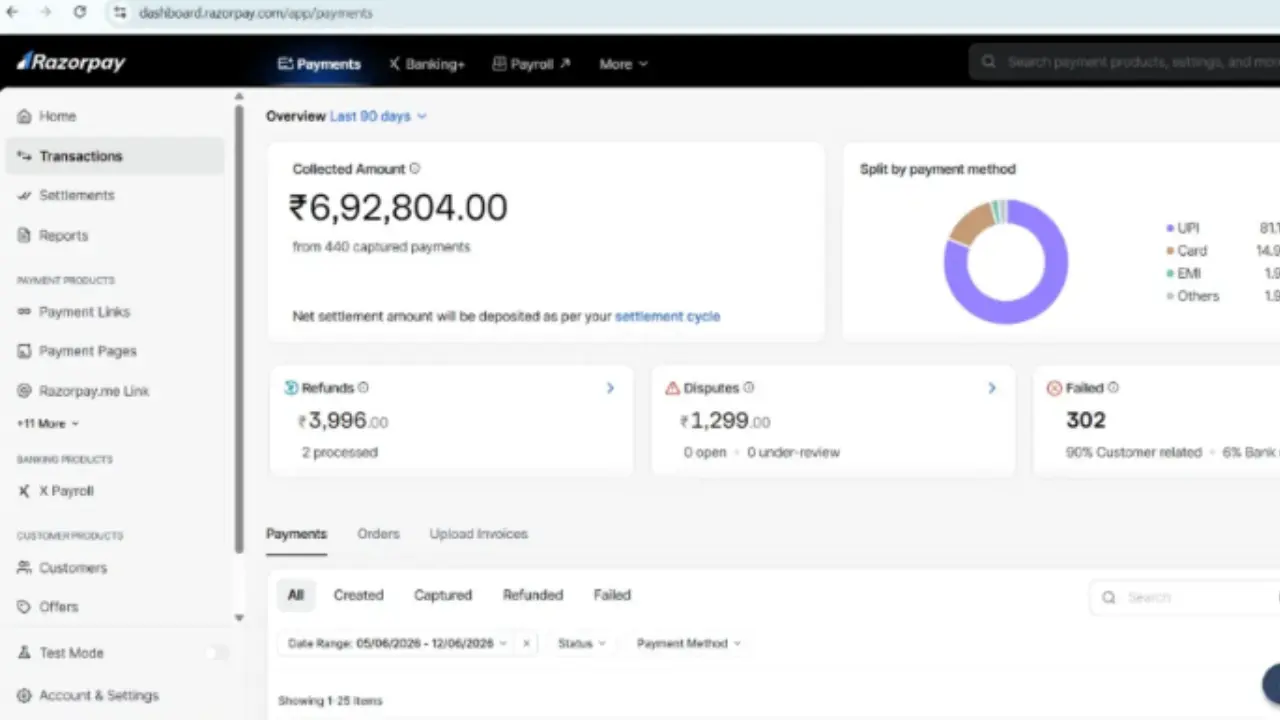Toggle the Test Mode switch
1280x720 pixels.
(x=217, y=653)
